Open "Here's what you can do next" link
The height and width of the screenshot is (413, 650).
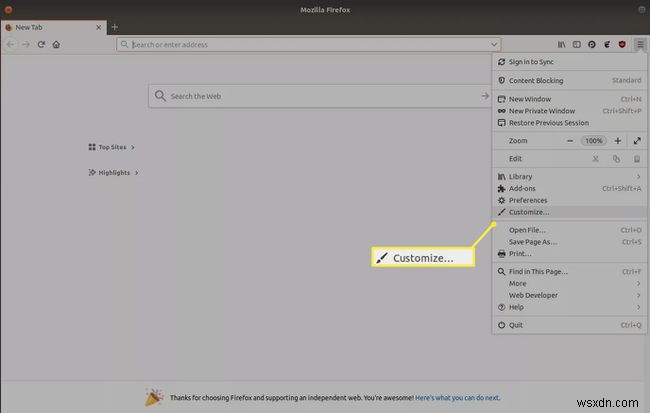click(458, 398)
